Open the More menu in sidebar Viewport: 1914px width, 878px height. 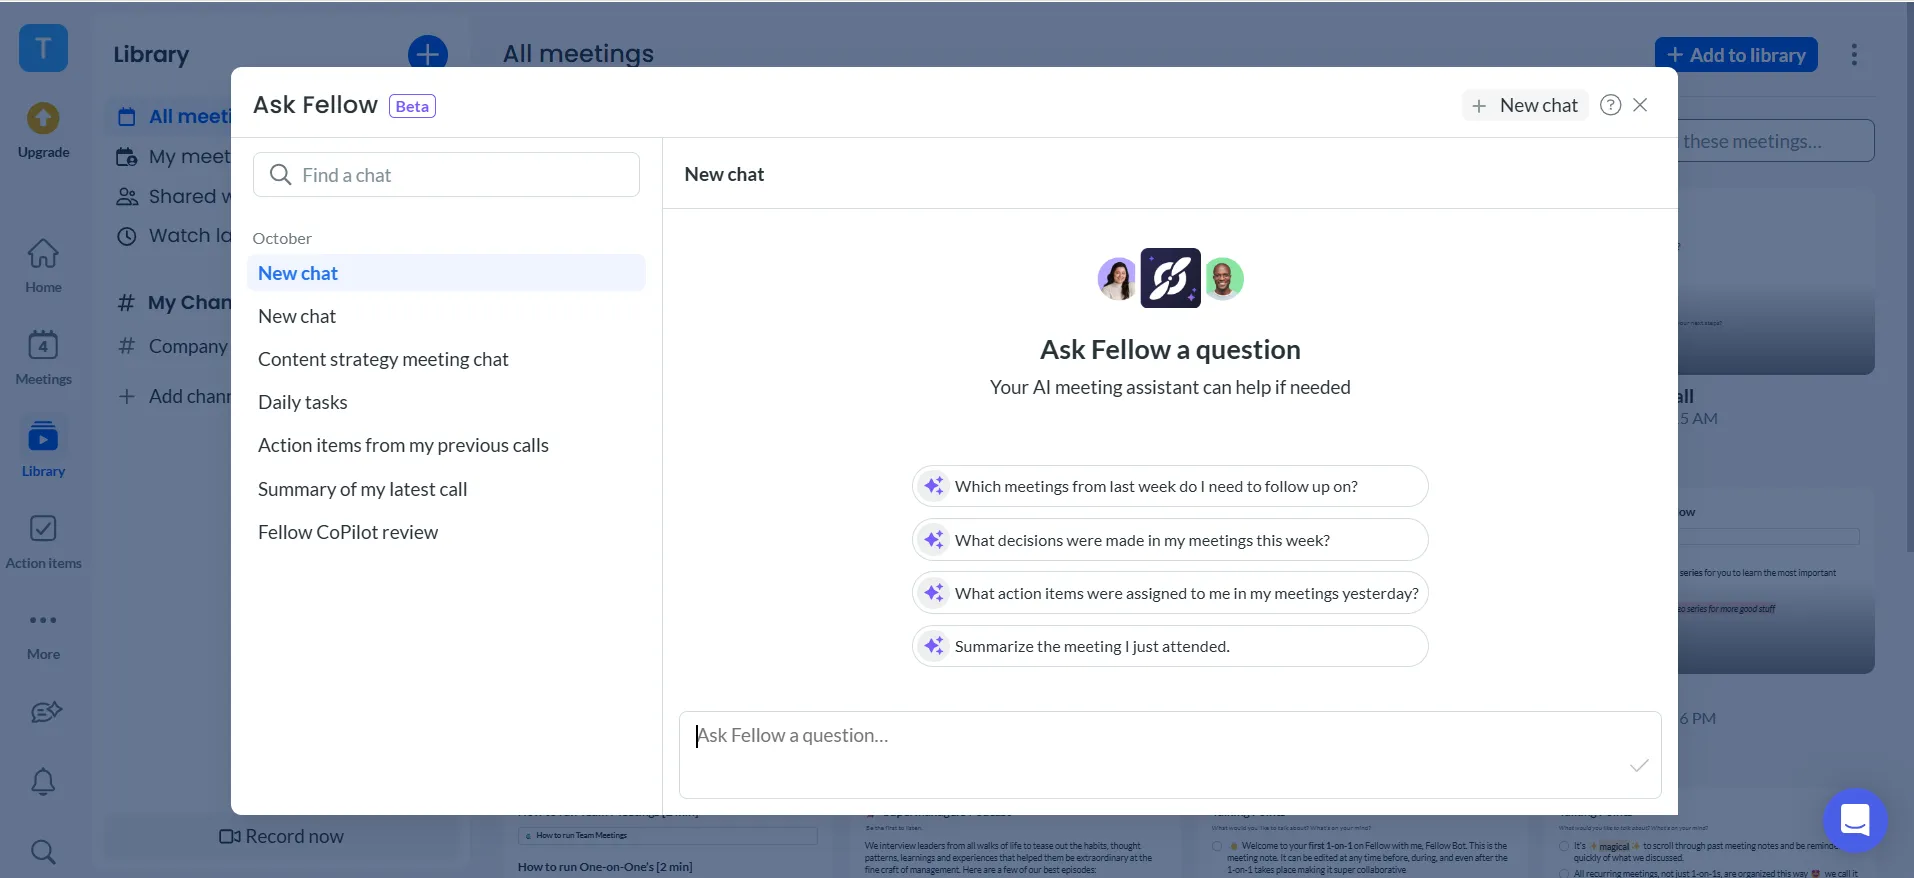[x=43, y=634]
